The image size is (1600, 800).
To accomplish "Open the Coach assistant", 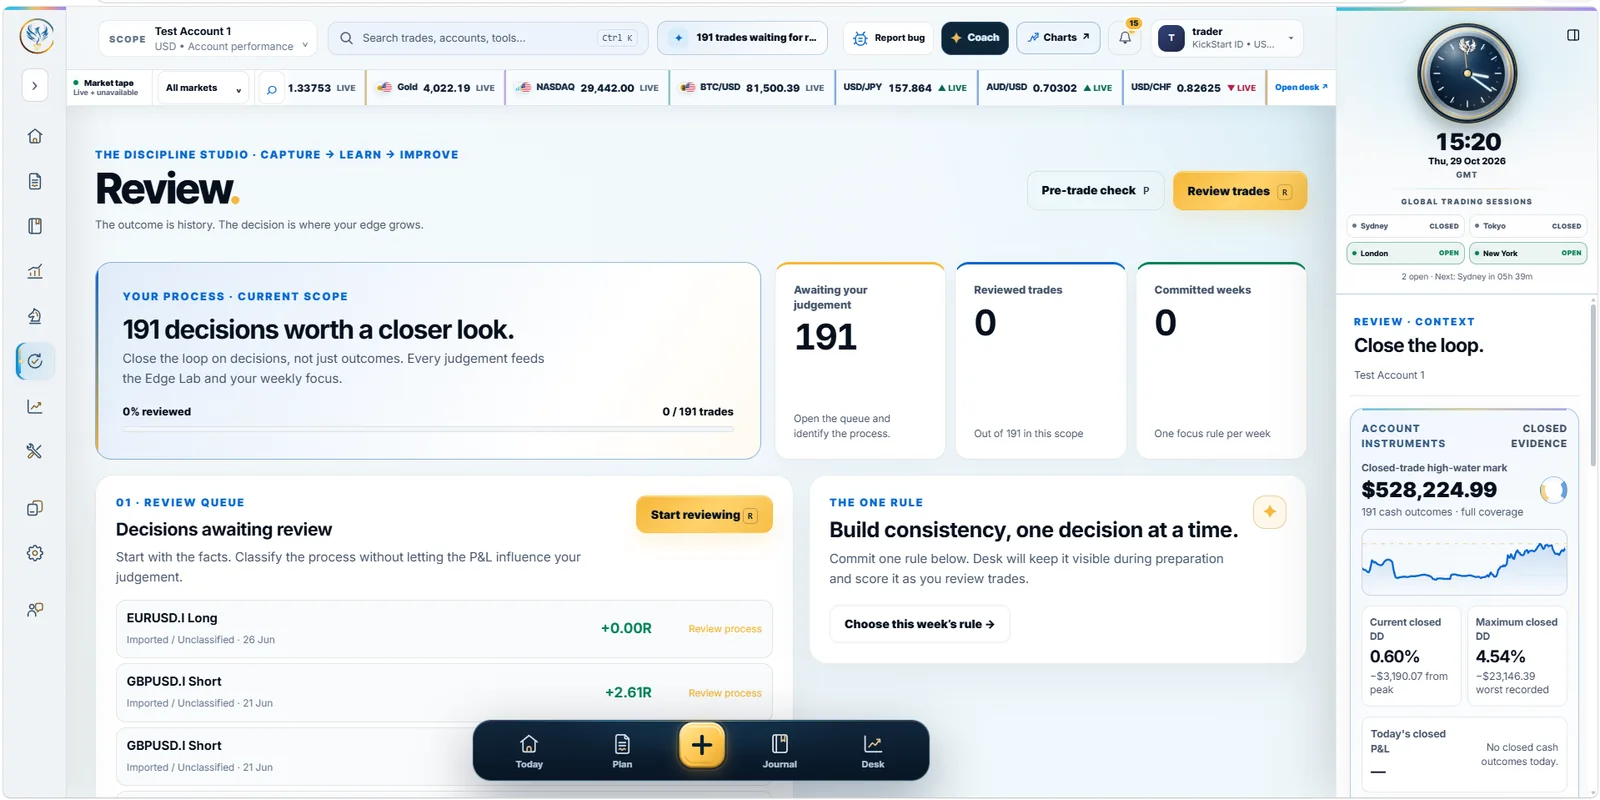I will (975, 38).
